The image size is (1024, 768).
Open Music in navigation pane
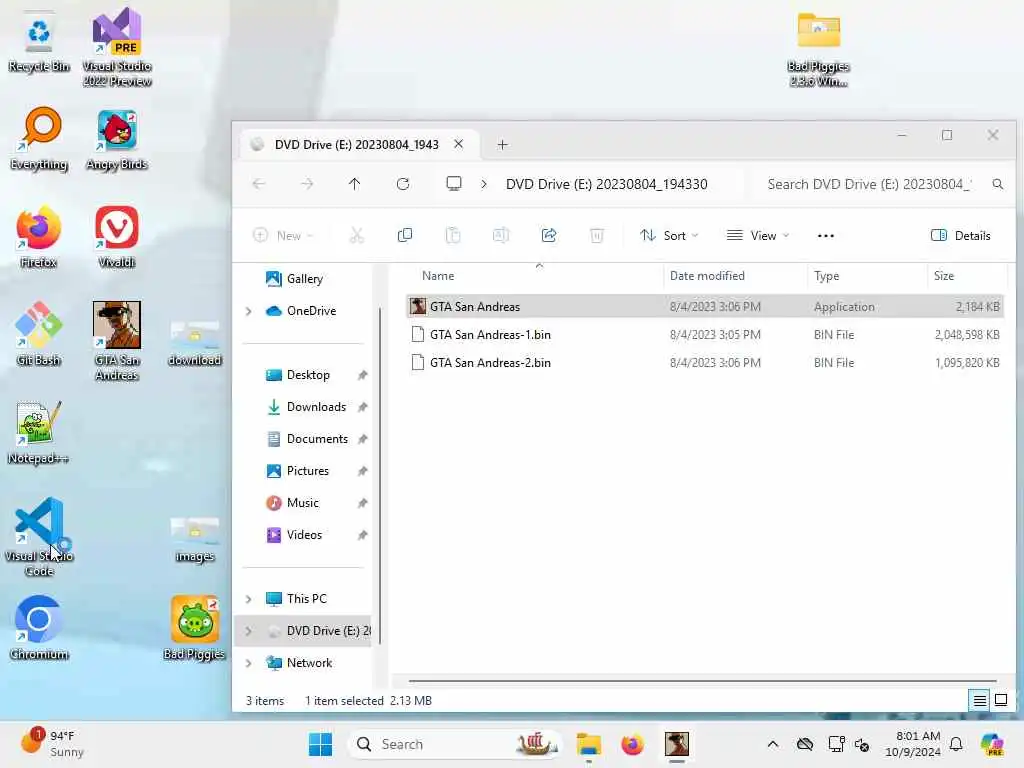tap(302, 503)
